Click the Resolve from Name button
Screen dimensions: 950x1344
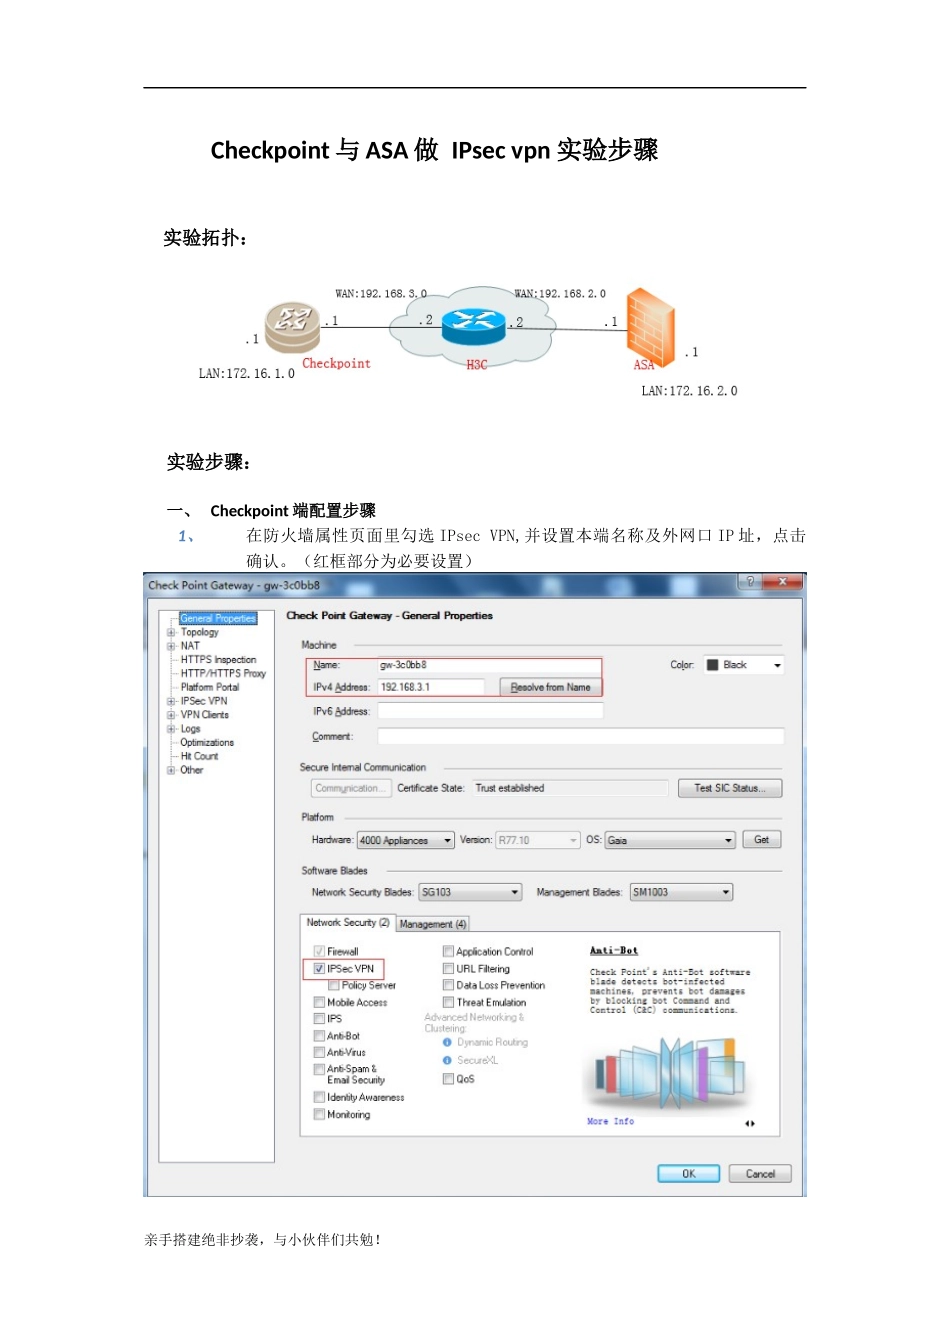click(x=550, y=687)
